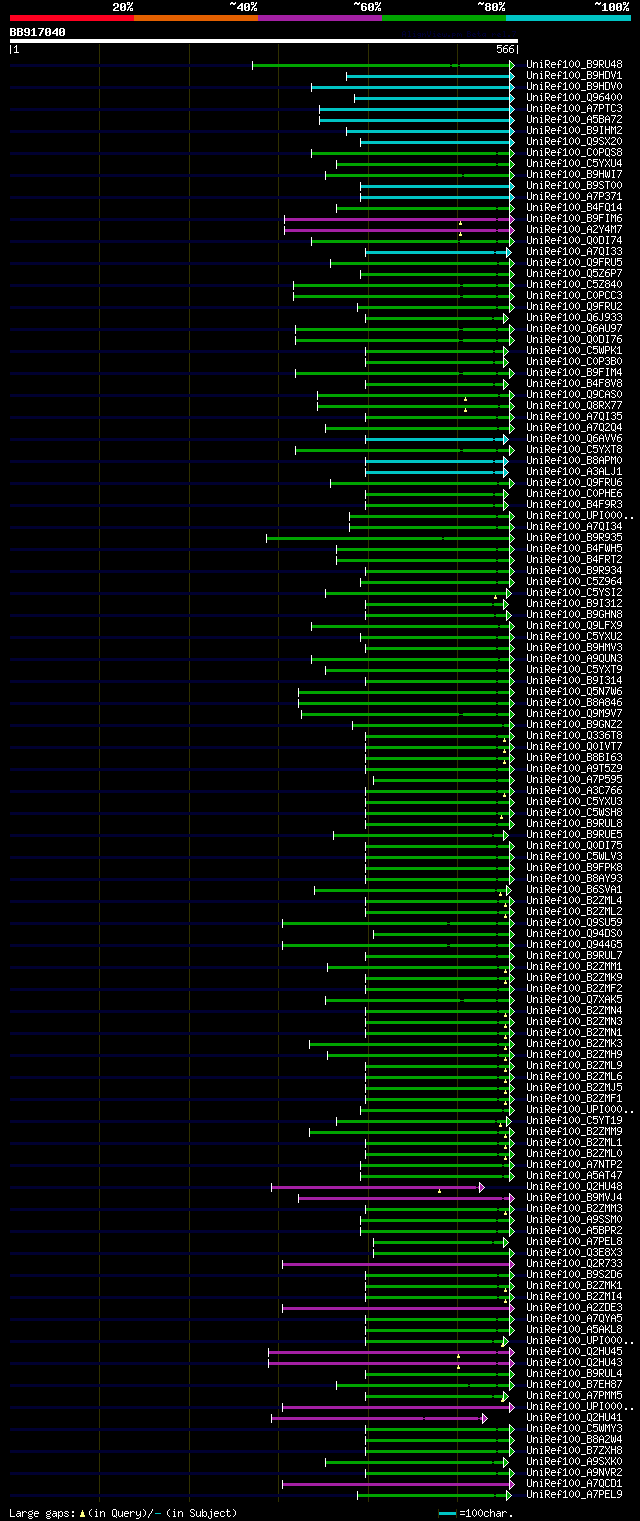Viewport: 640px width, 1521px height.
Task: Select hit label UniRef100_B7EH87
Action: pos(574,1384)
